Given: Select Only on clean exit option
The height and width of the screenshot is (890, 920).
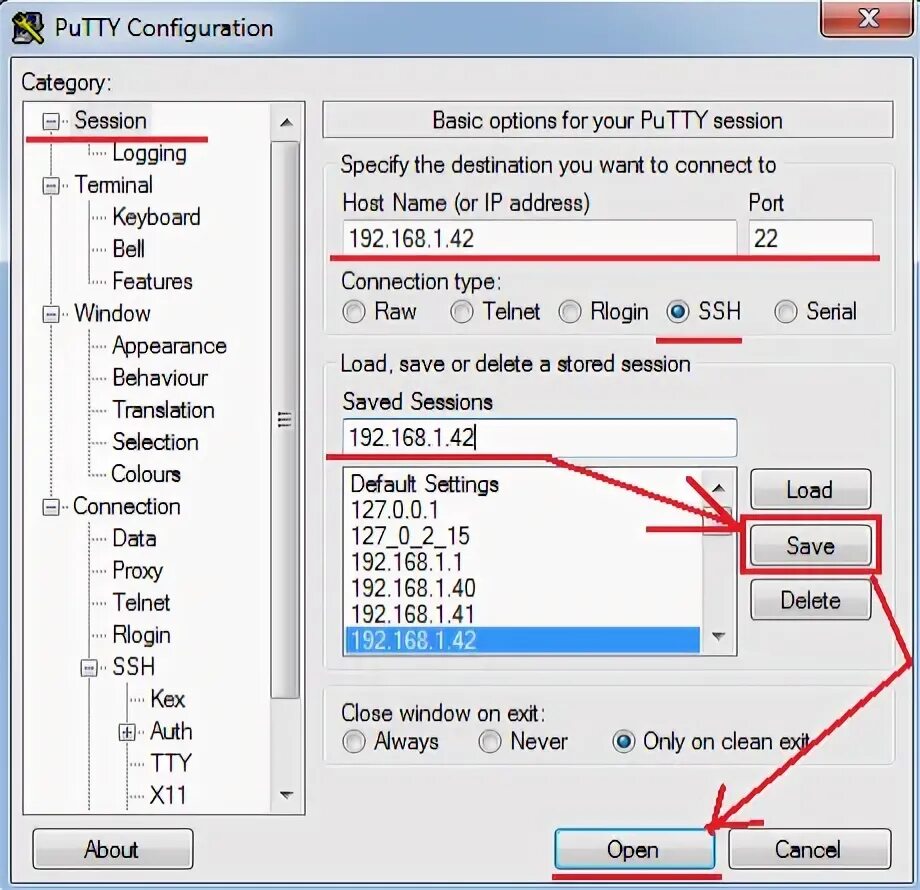Looking at the screenshot, I should pos(711,742).
